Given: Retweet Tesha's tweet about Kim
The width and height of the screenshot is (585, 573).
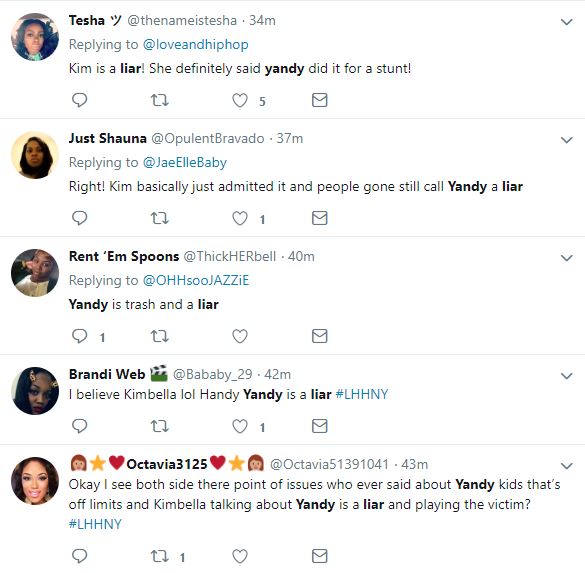Looking at the screenshot, I should coord(160,100).
